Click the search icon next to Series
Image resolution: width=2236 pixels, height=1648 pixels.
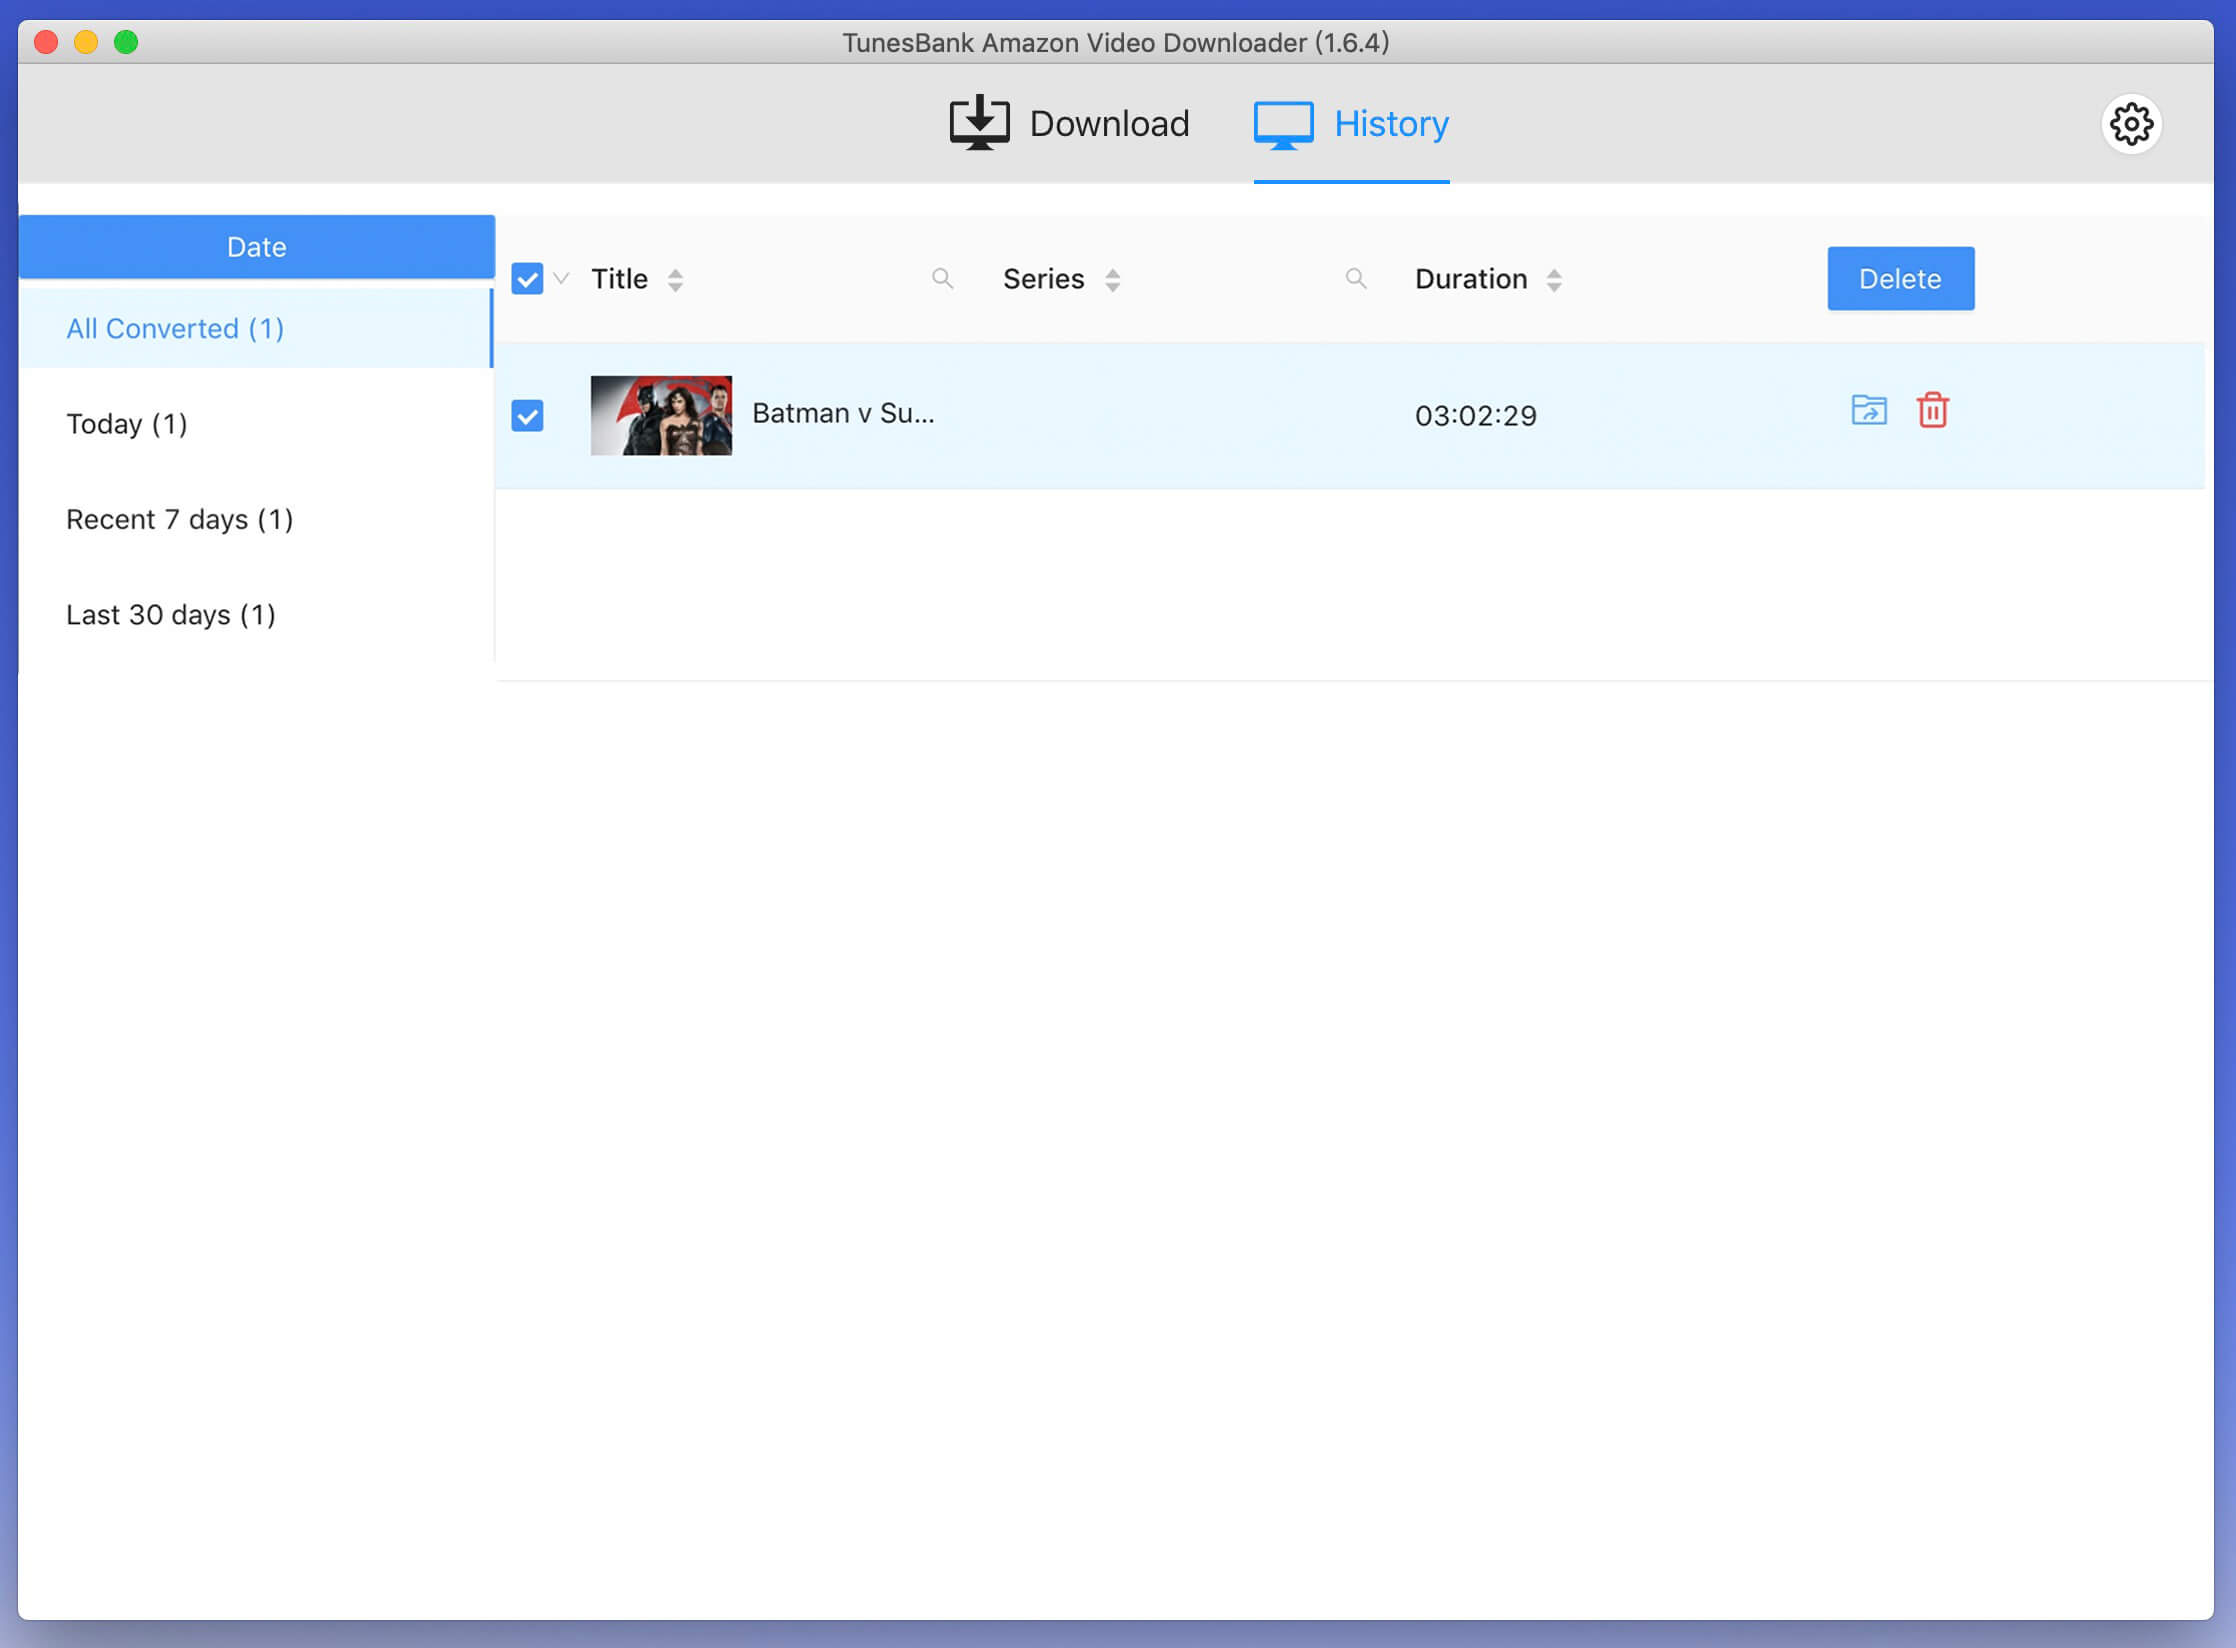coord(1356,278)
